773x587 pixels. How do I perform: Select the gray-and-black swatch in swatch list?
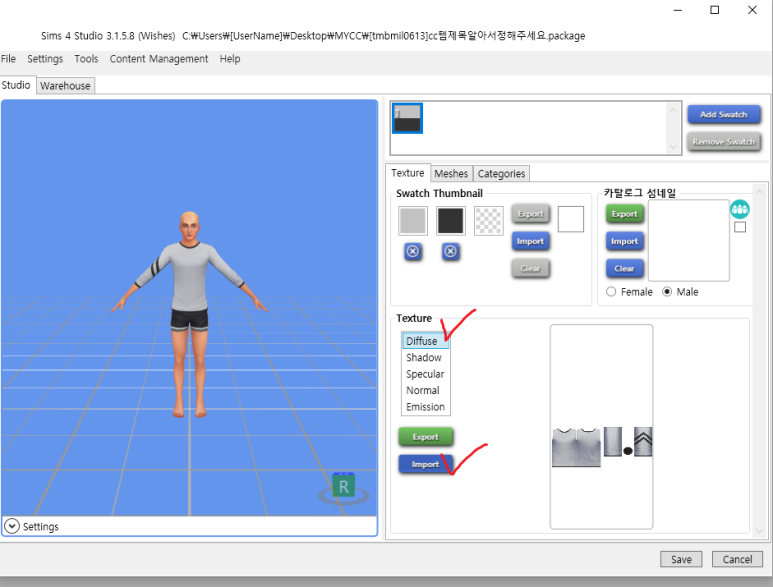[x=407, y=118]
